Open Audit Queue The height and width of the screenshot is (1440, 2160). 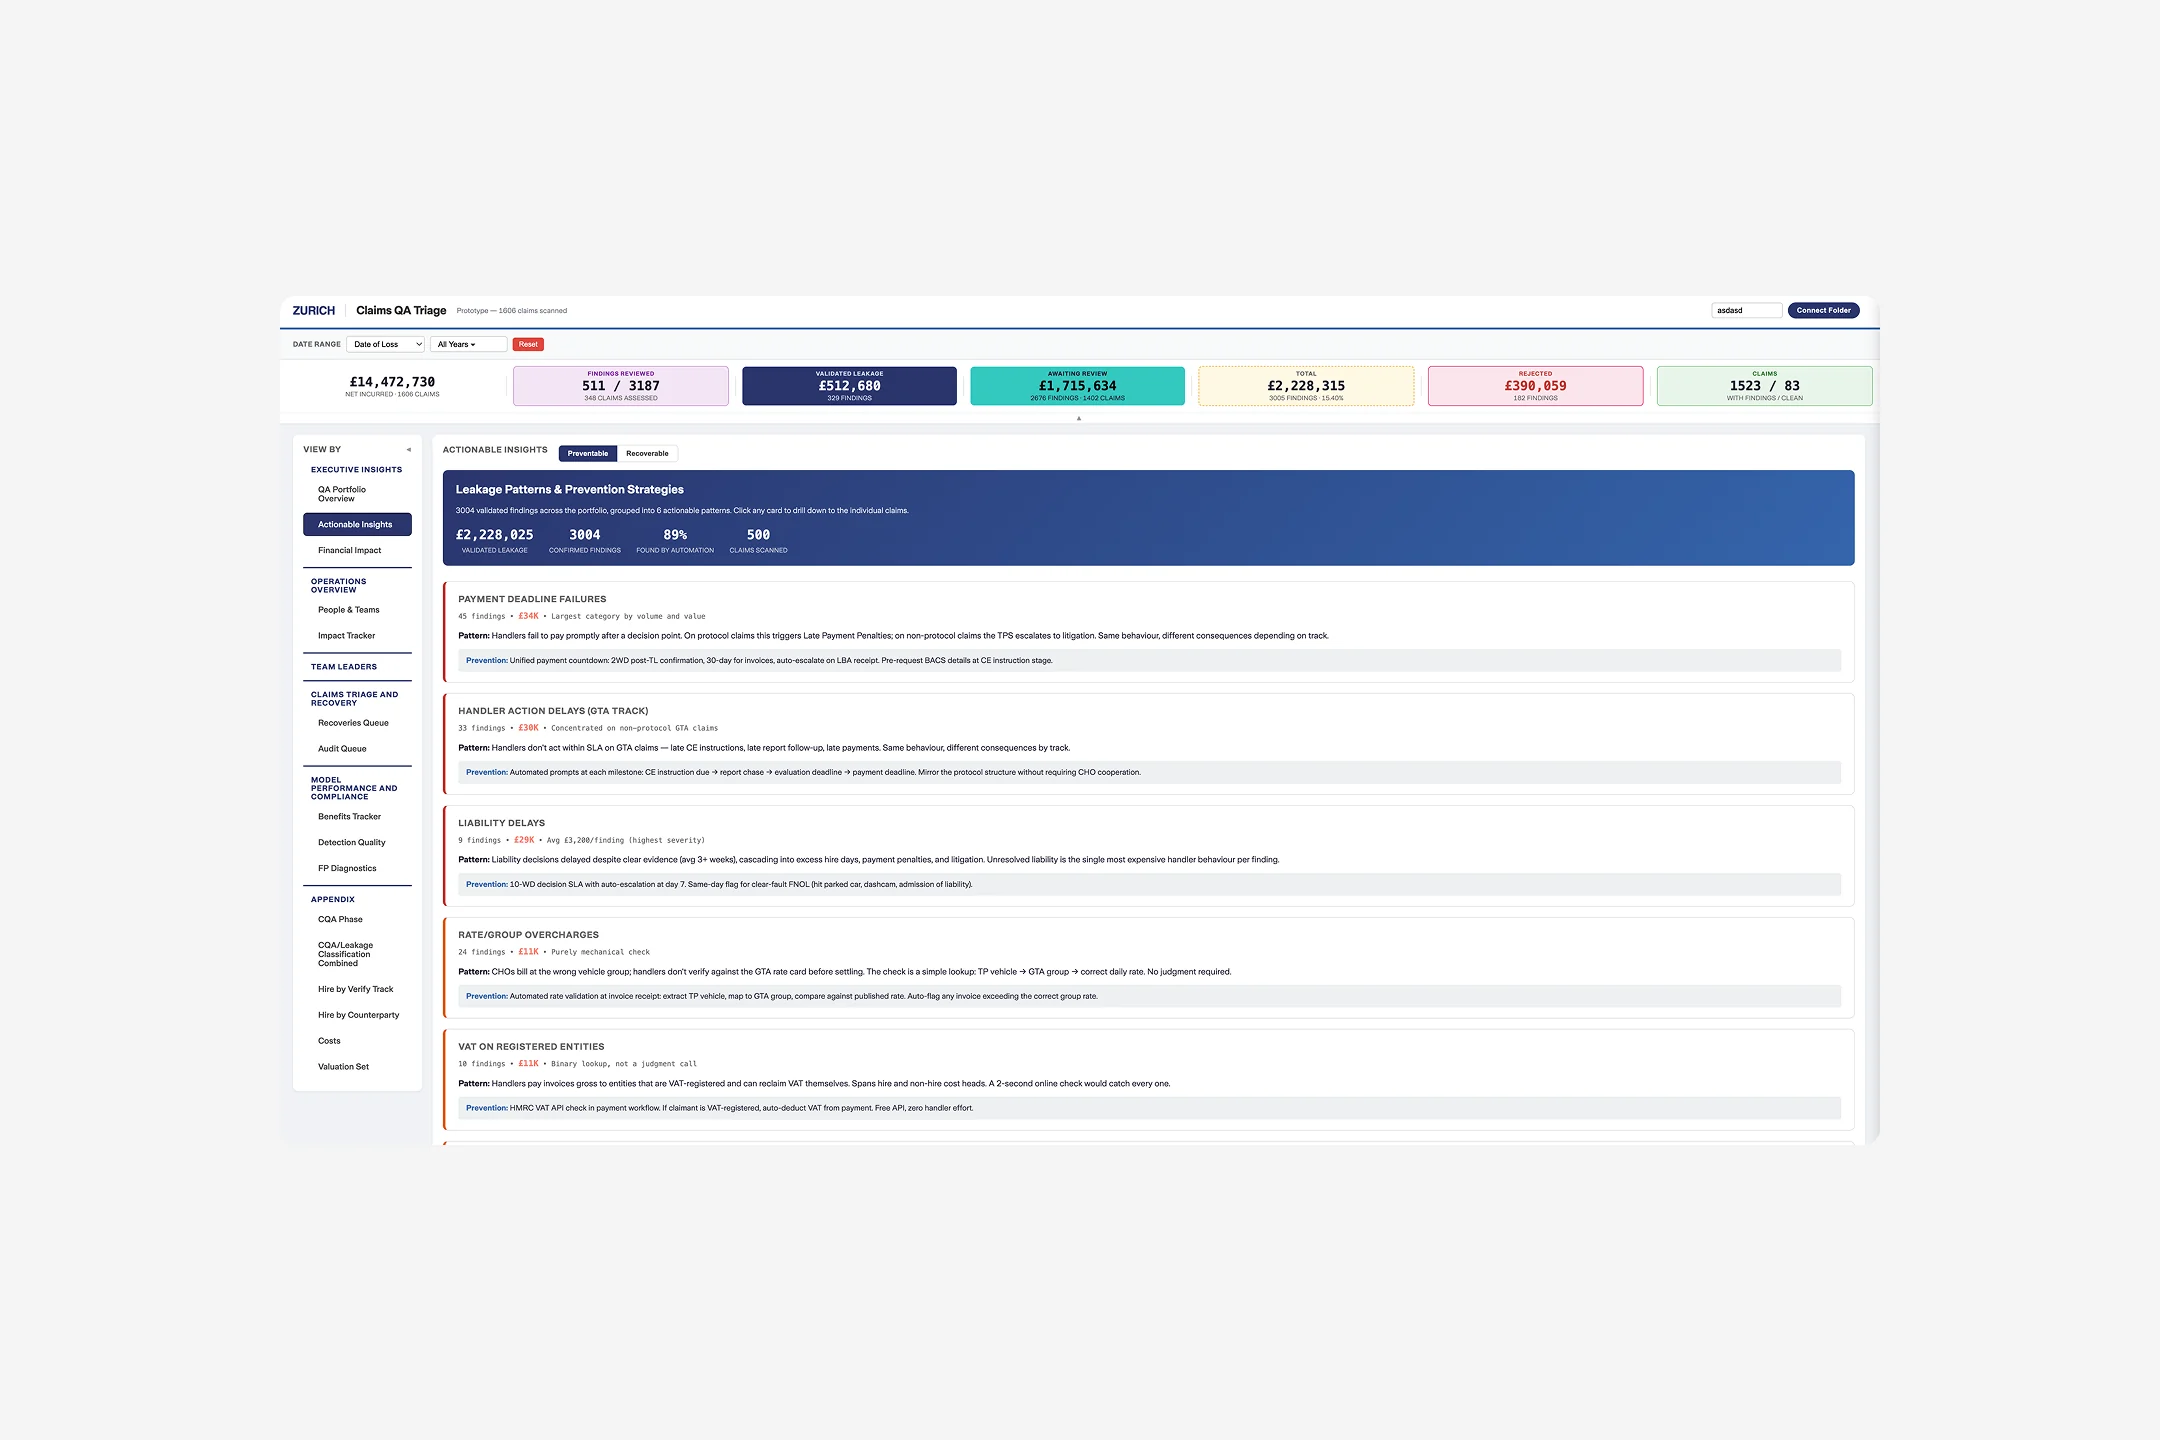click(357, 748)
